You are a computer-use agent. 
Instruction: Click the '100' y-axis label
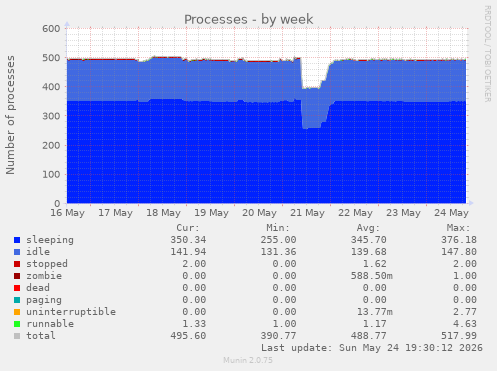pyautogui.click(x=51, y=174)
